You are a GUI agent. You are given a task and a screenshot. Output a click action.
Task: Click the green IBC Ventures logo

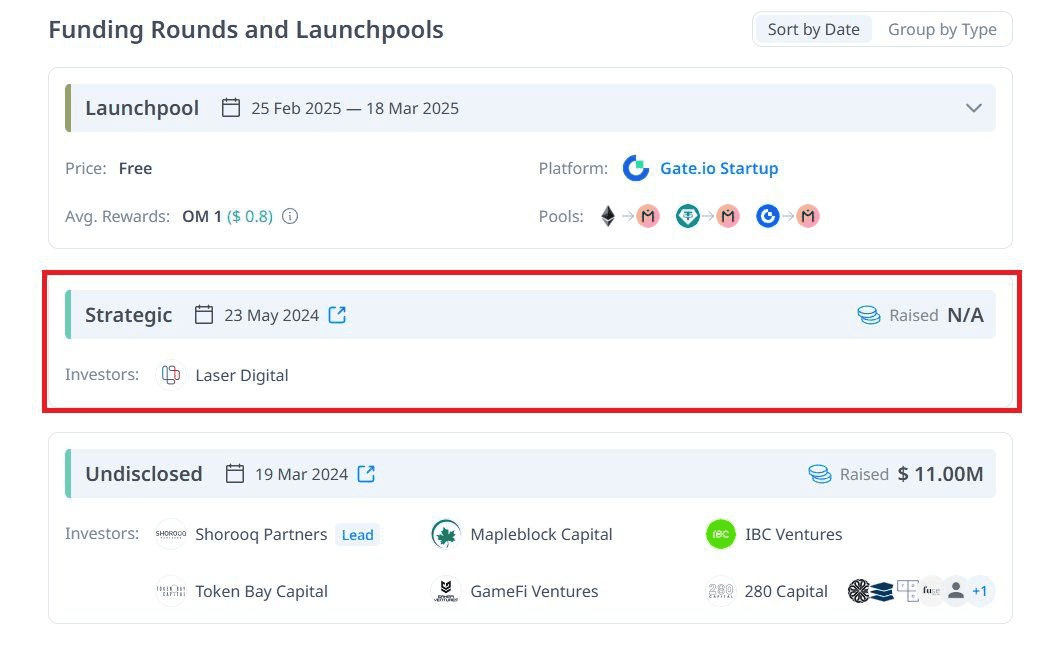pos(721,534)
